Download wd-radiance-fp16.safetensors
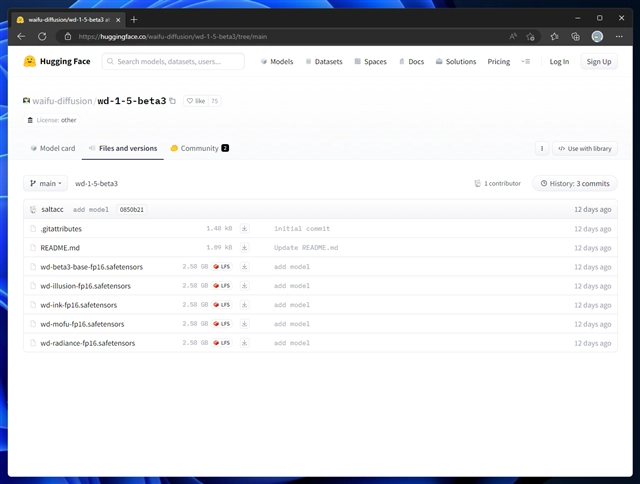Image resolution: width=640 pixels, height=484 pixels. tap(244, 343)
